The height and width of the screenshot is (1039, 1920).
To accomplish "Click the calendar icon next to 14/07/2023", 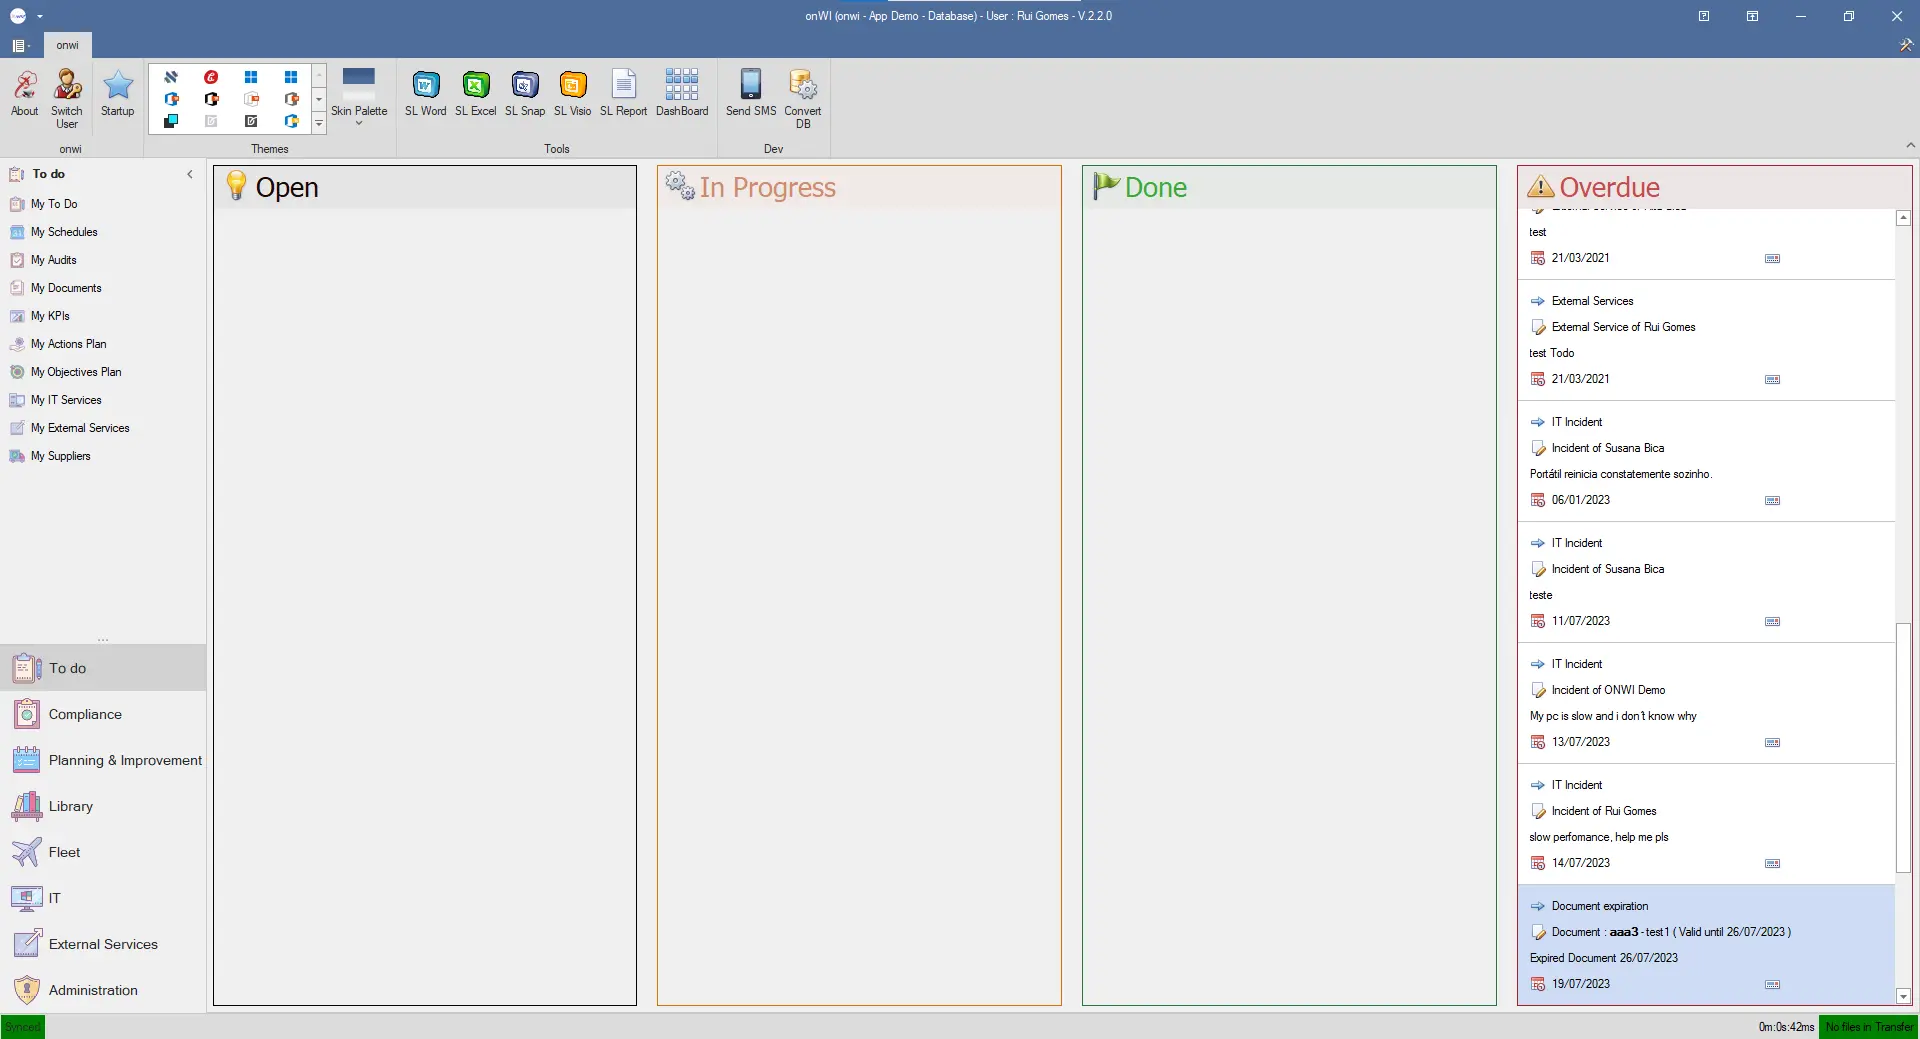I will (1538, 863).
